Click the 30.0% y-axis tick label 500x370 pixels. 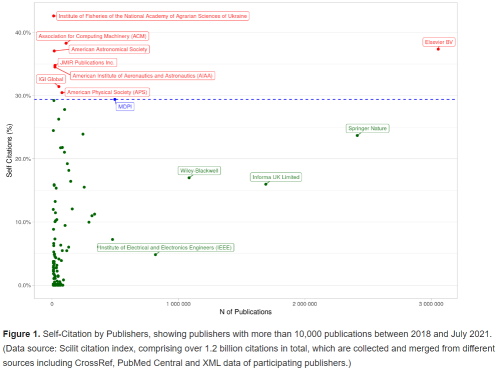coord(23,96)
